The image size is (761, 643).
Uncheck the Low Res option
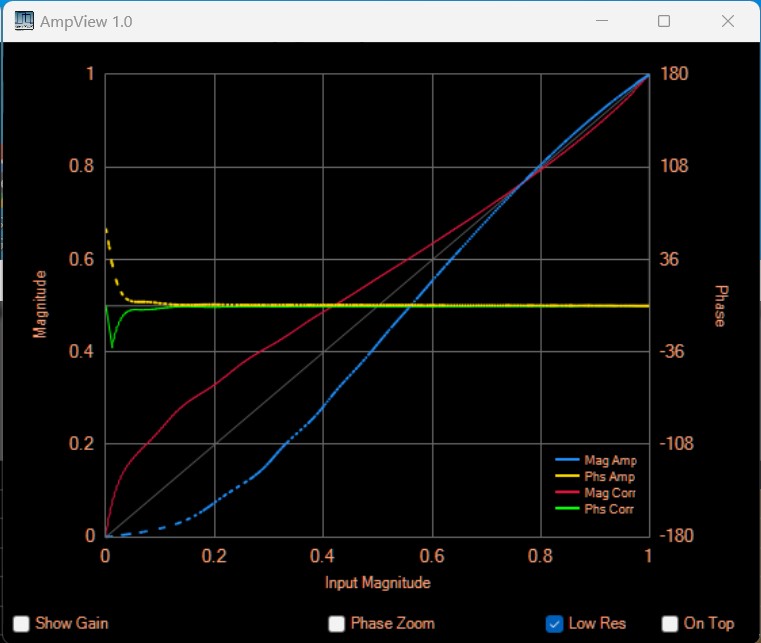pos(554,623)
